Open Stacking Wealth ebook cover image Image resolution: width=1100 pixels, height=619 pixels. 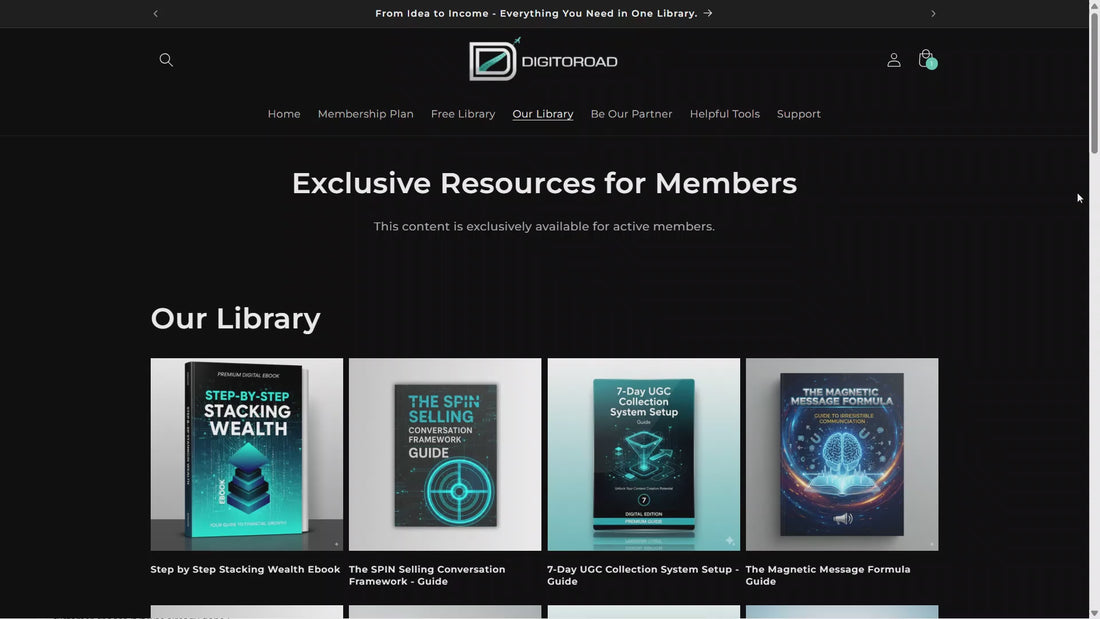[x=247, y=454]
